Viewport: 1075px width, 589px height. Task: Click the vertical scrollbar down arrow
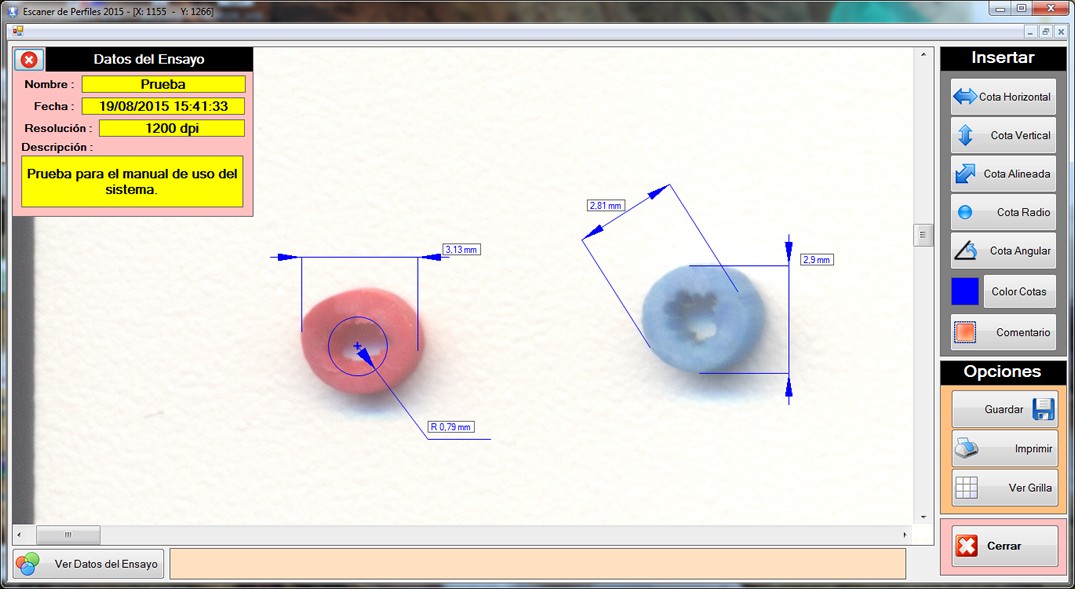click(x=923, y=517)
